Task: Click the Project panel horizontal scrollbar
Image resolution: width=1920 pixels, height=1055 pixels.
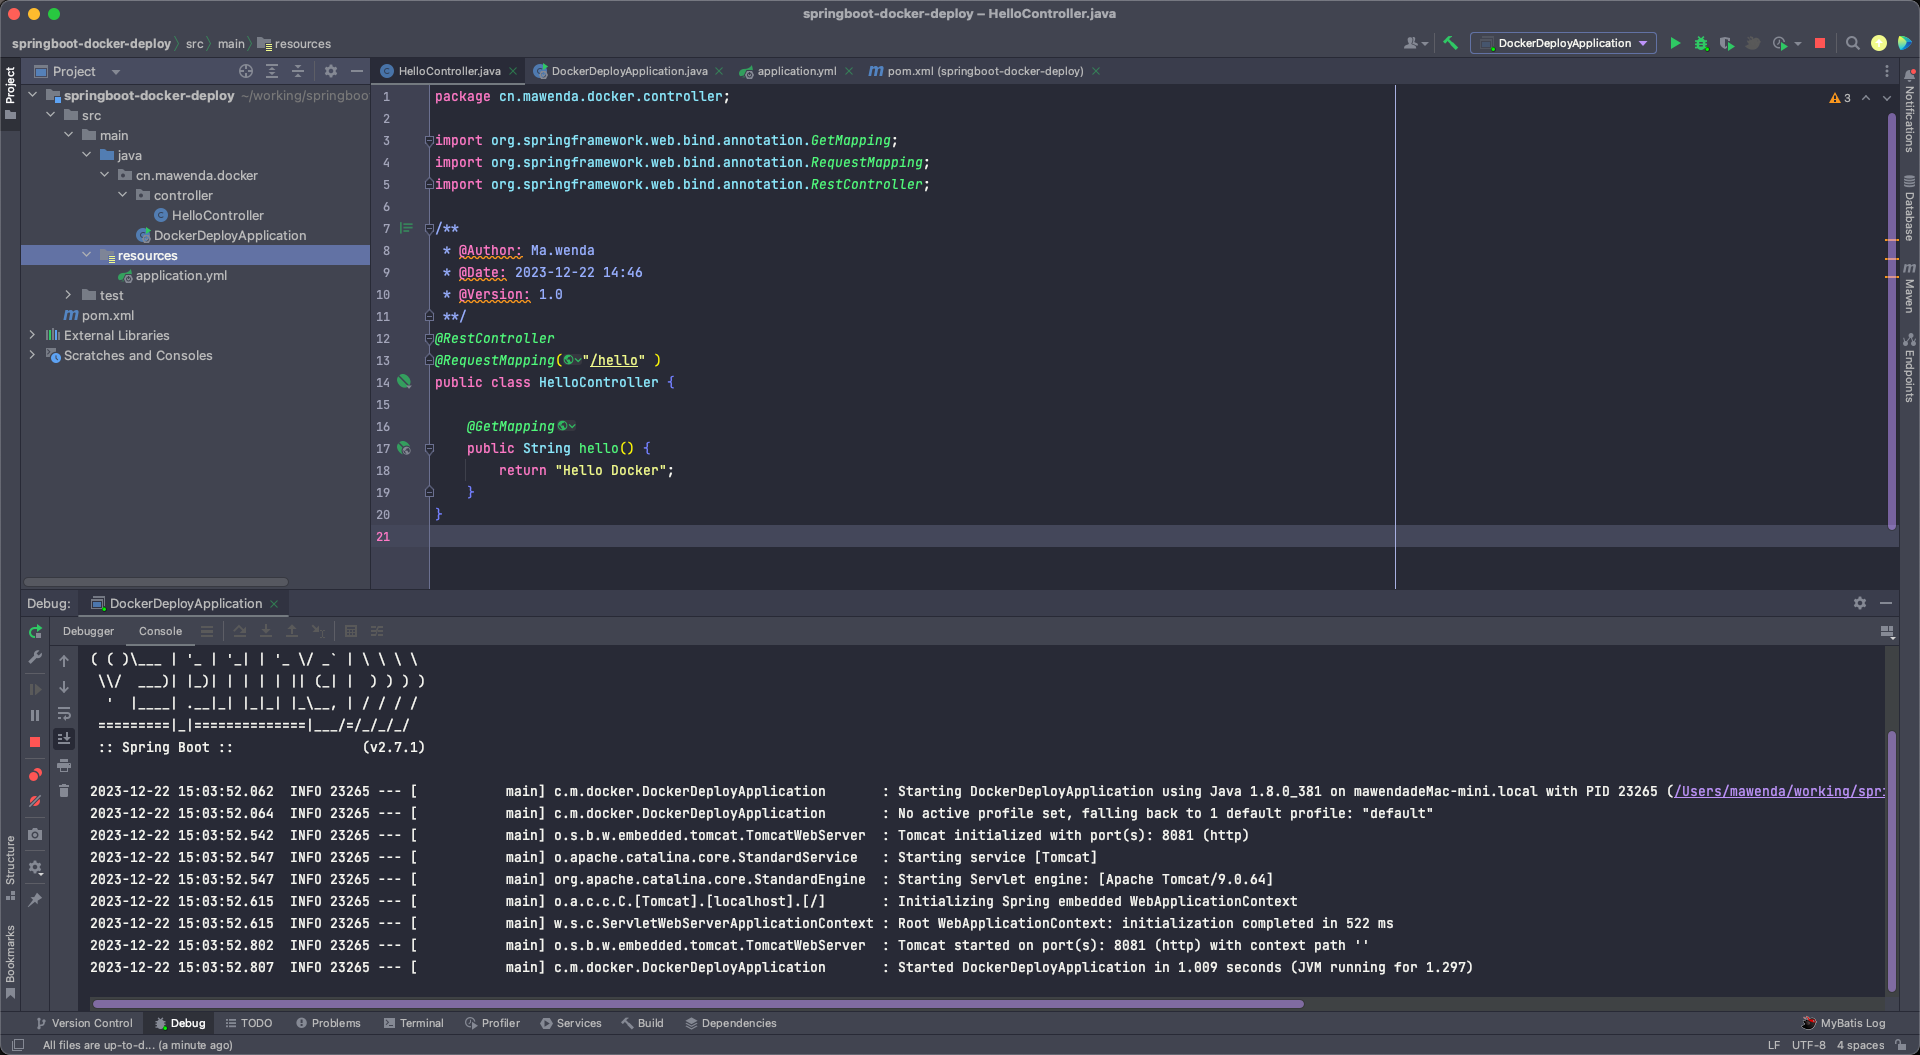Action: tap(155, 581)
